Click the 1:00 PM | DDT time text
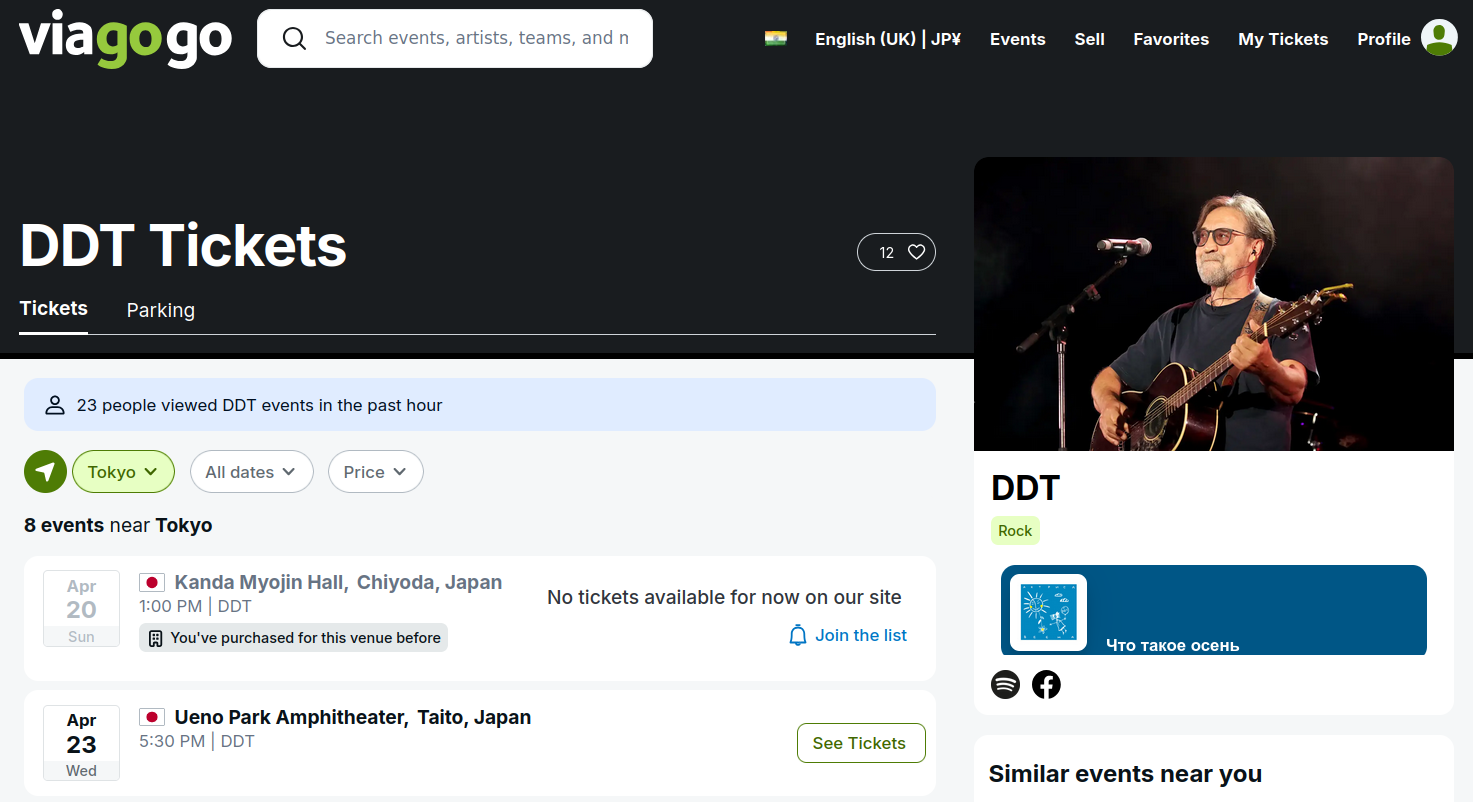The height and width of the screenshot is (802, 1473). 195,607
